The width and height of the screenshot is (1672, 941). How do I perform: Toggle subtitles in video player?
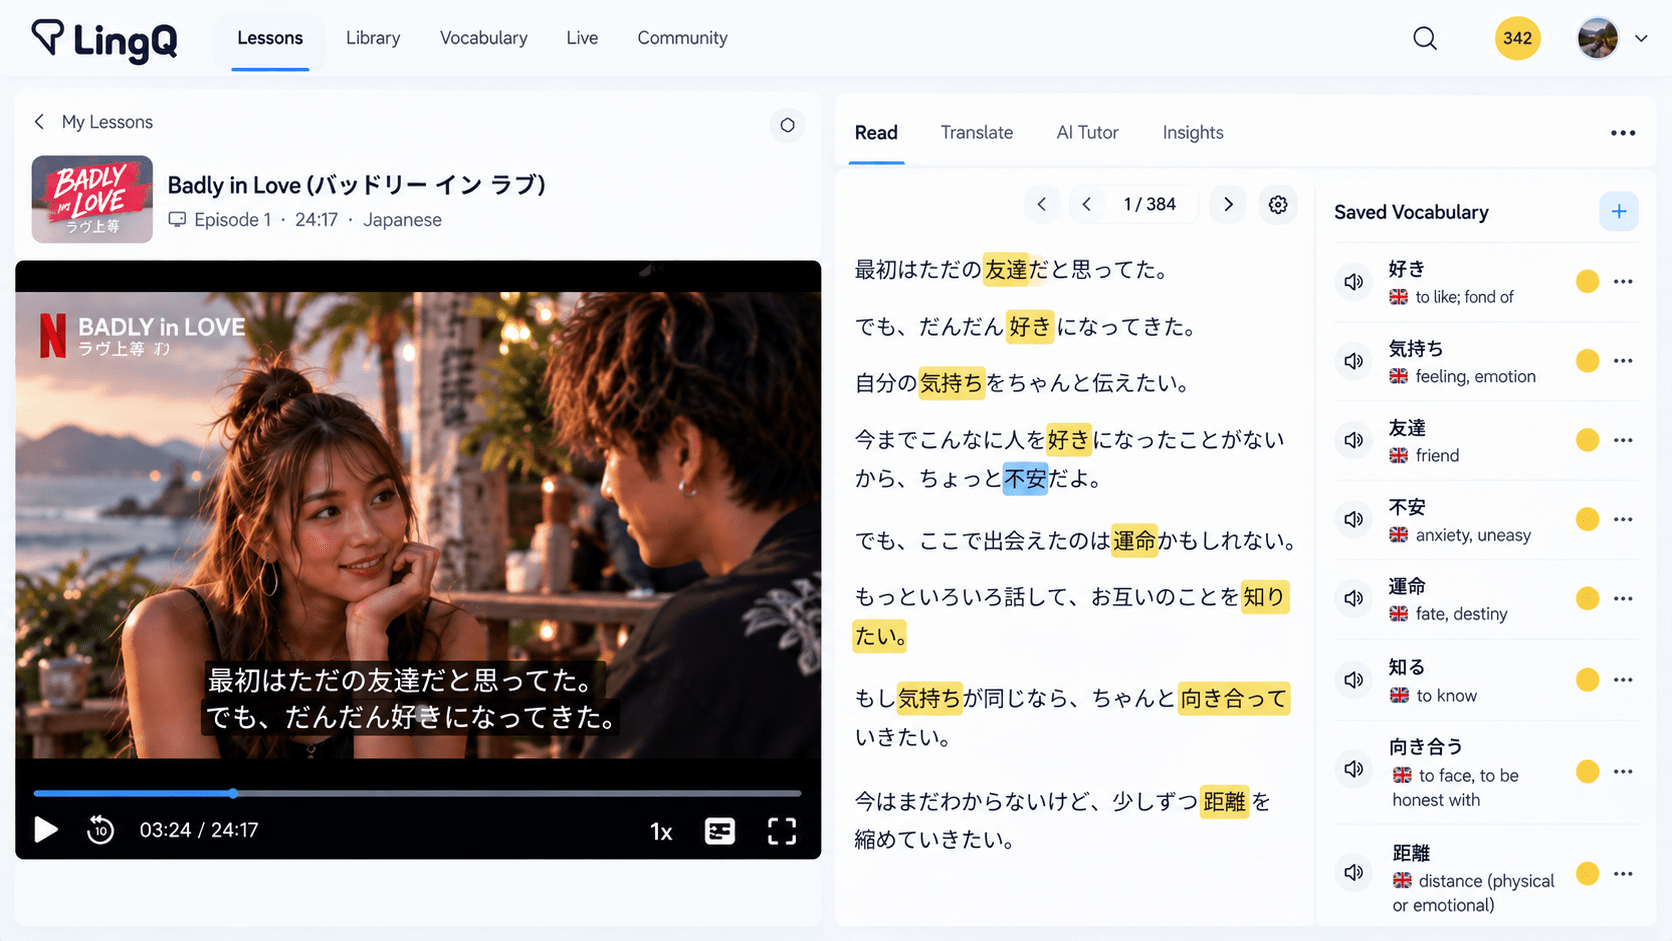click(720, 831)
